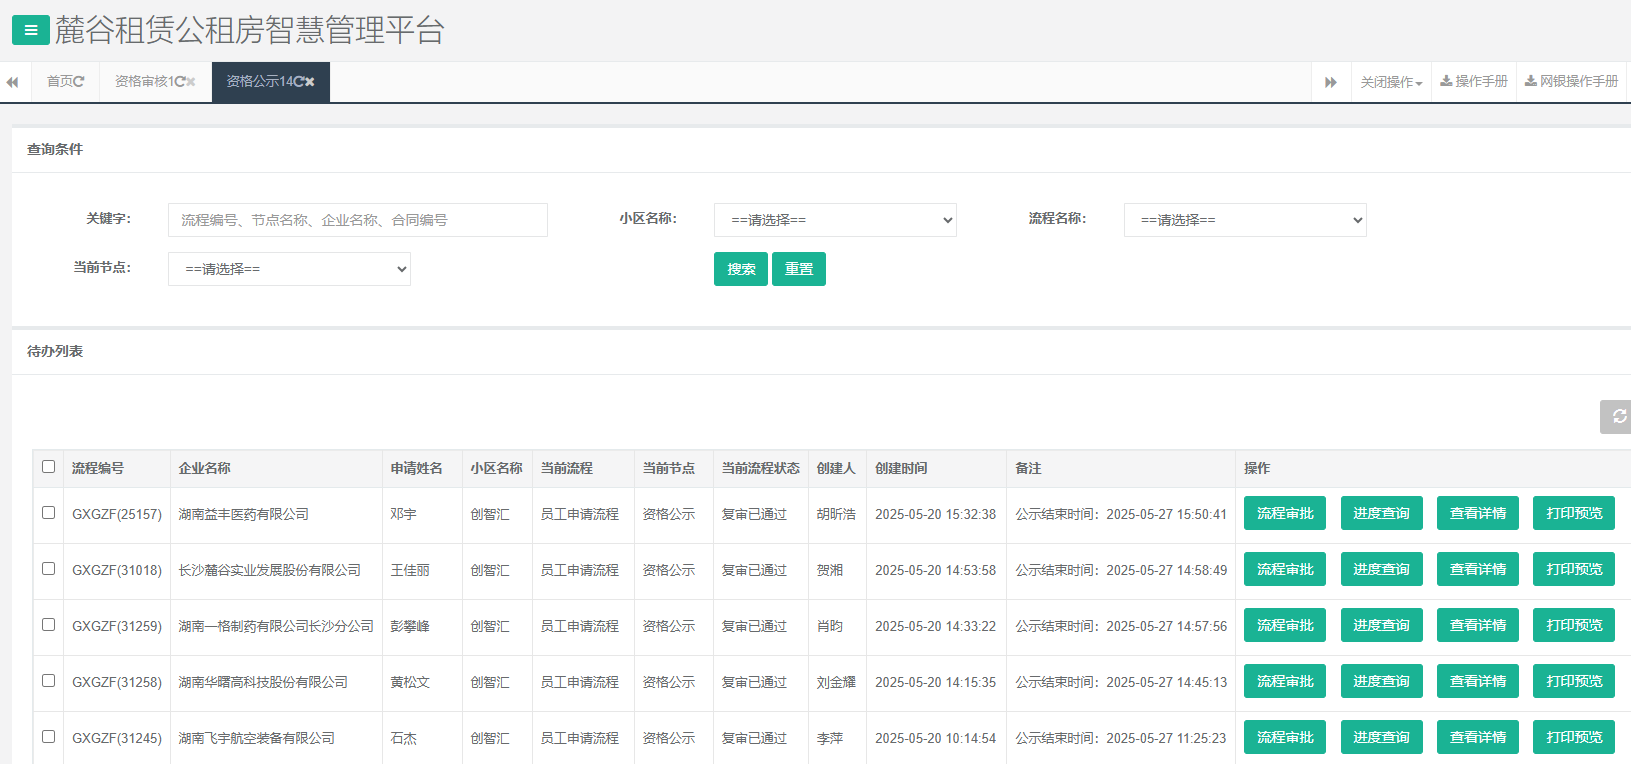Close the 资格公示14 tab with its X icon
This screenshot has height=764, width=1631.
tap(310, 82)
